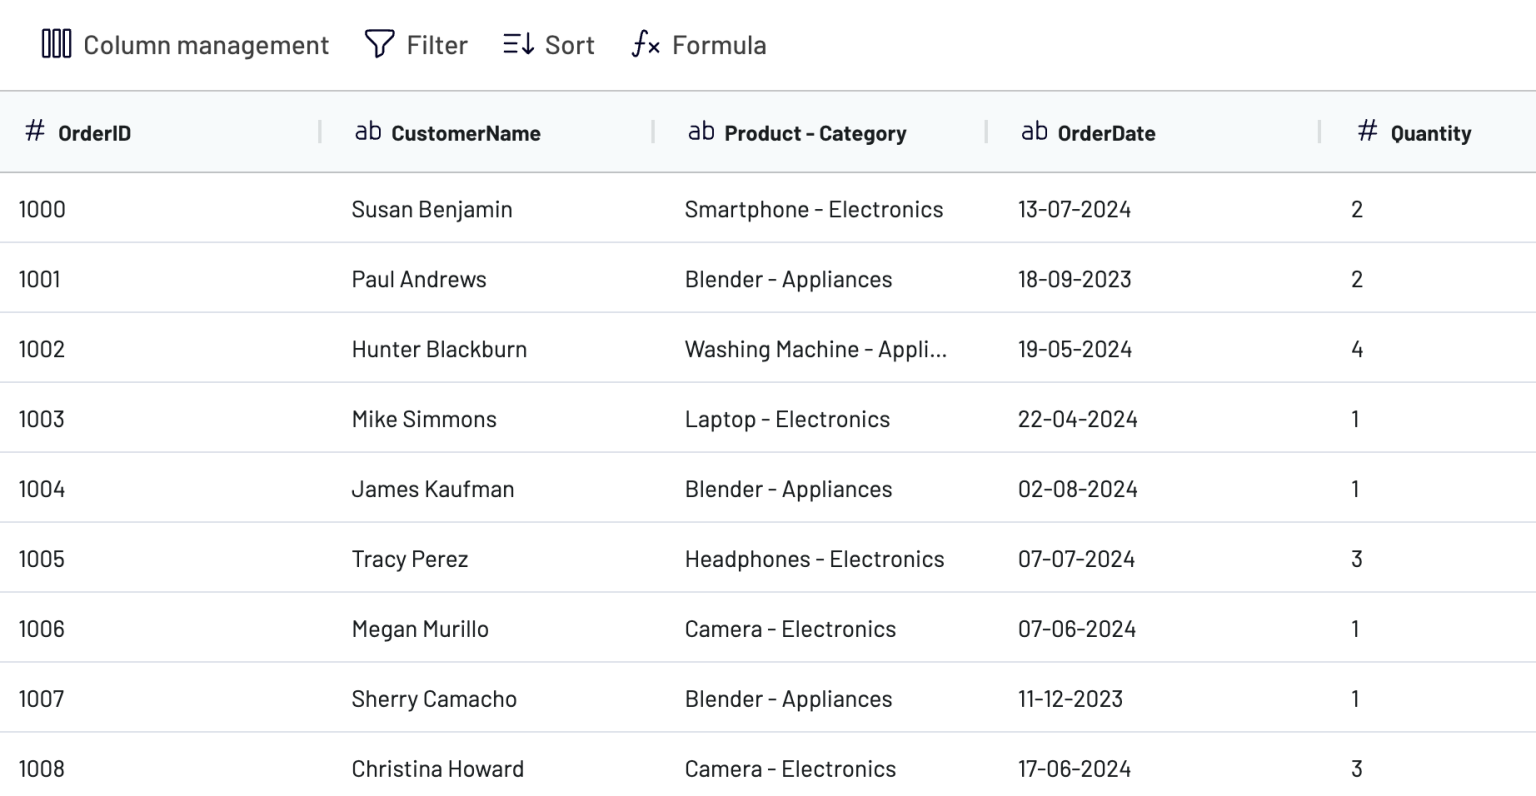Click the ab icon beside Product - Category

[x=700, y=130]
